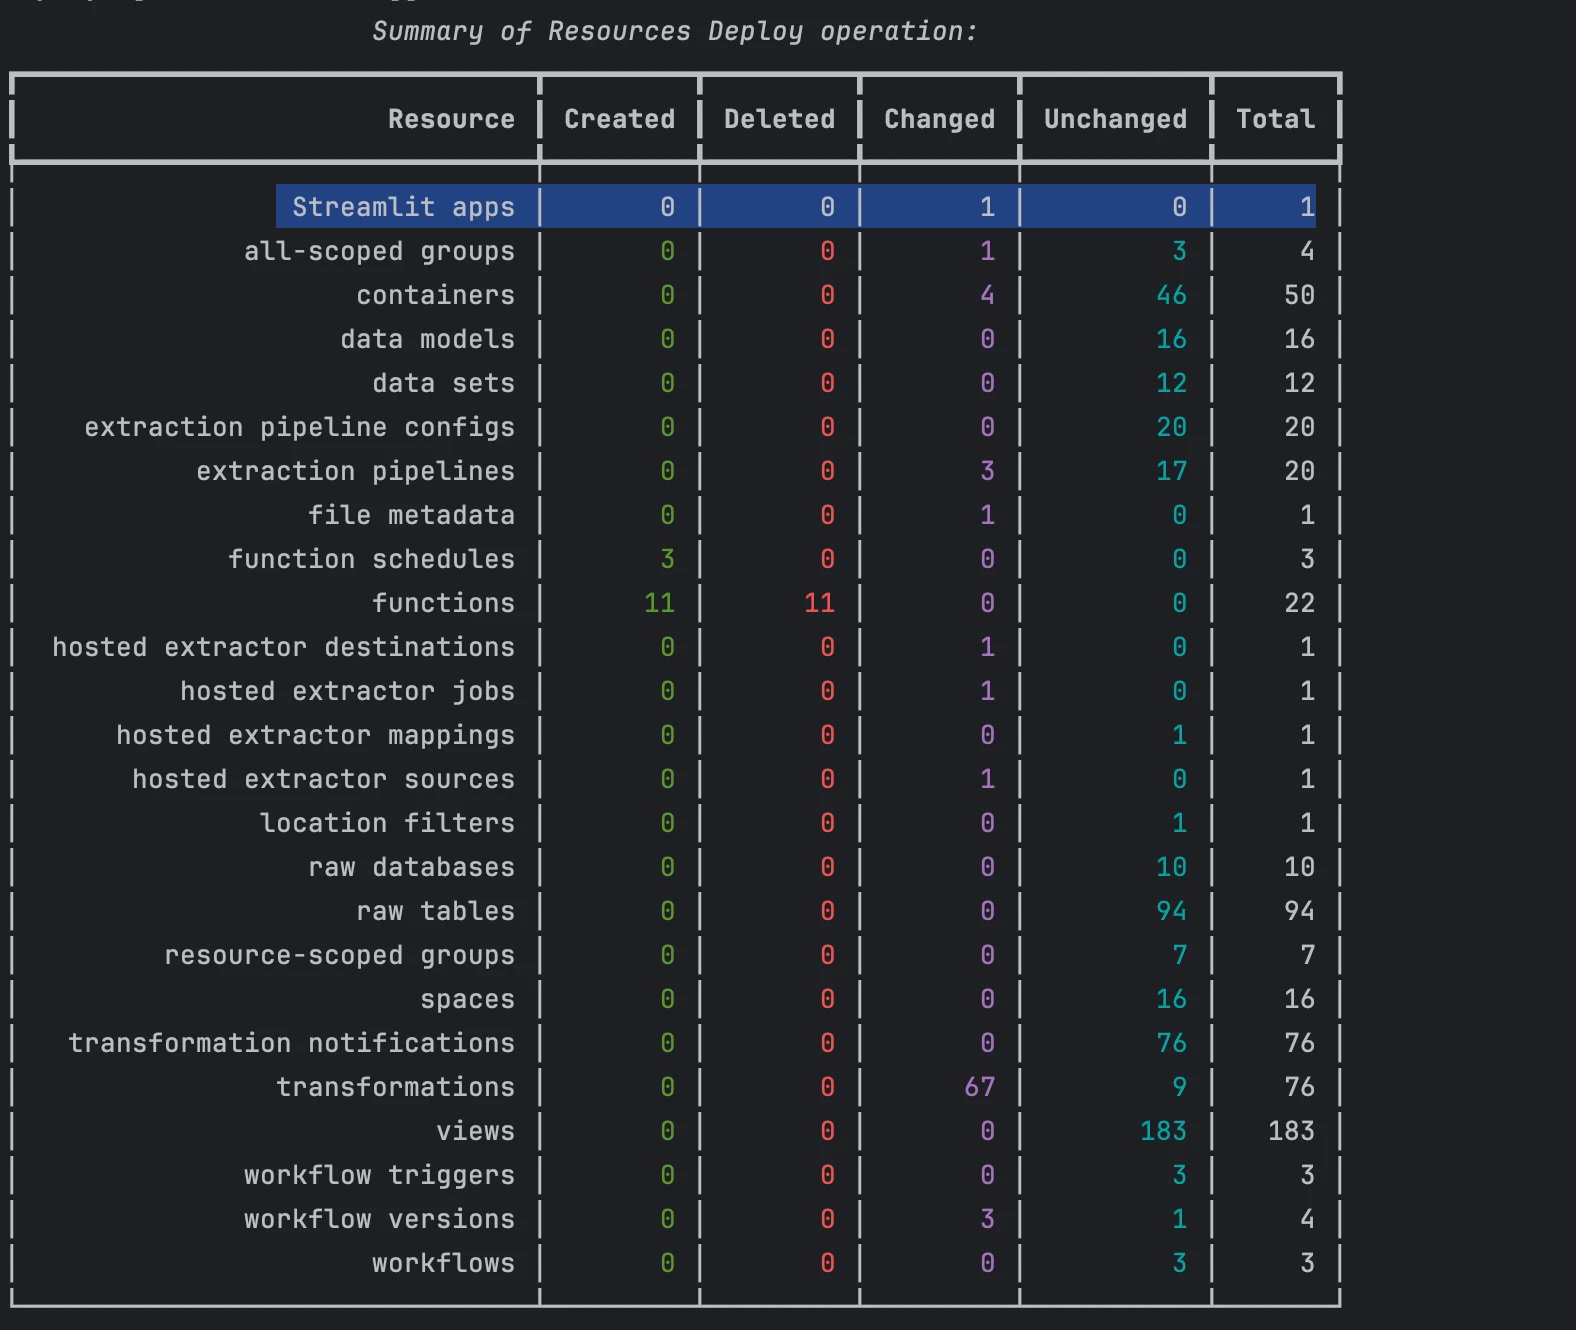Viewport: 1576px width, 1330px height.
Task: Click the Total column header
Action: click(x=1275, y=119)
